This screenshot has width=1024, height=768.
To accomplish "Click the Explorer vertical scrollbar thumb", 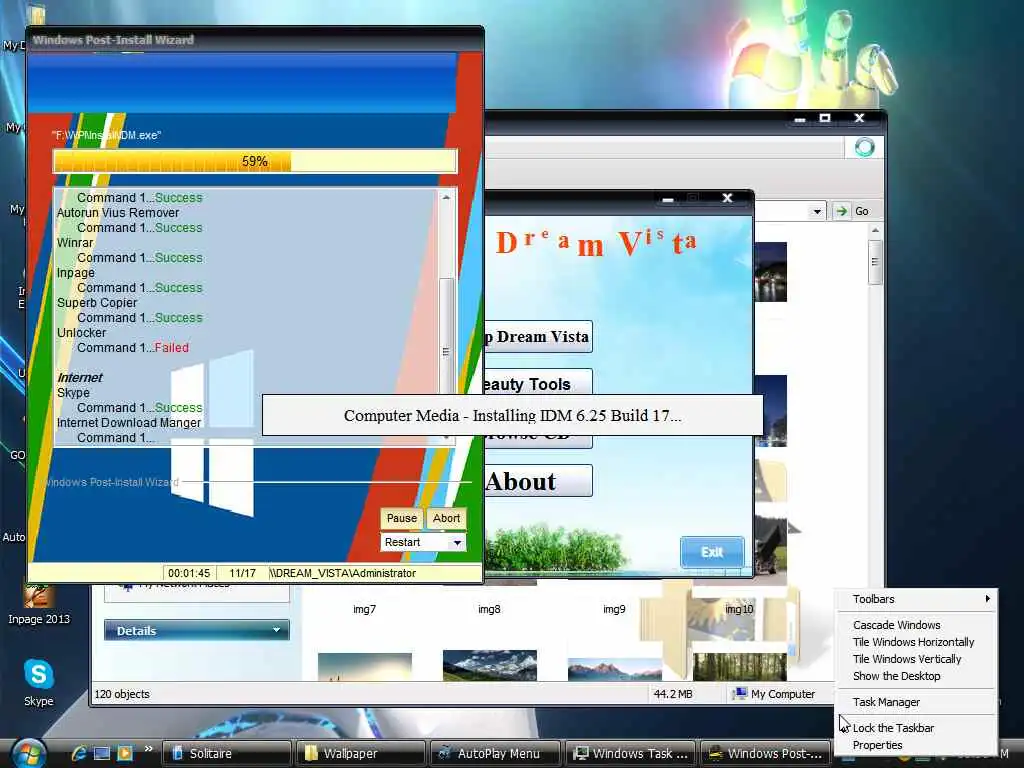I will 874,262.
